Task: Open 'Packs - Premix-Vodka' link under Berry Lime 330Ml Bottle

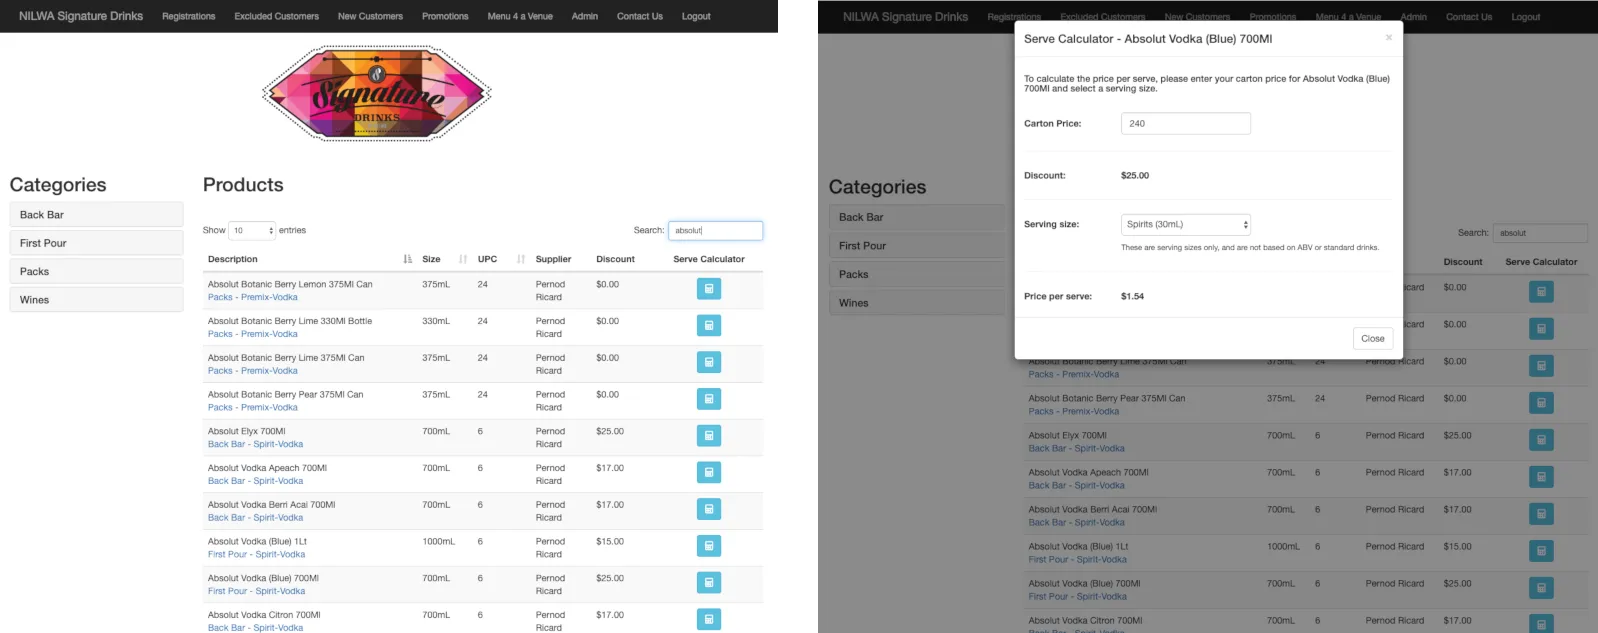Action: click(x=253, y=334)
